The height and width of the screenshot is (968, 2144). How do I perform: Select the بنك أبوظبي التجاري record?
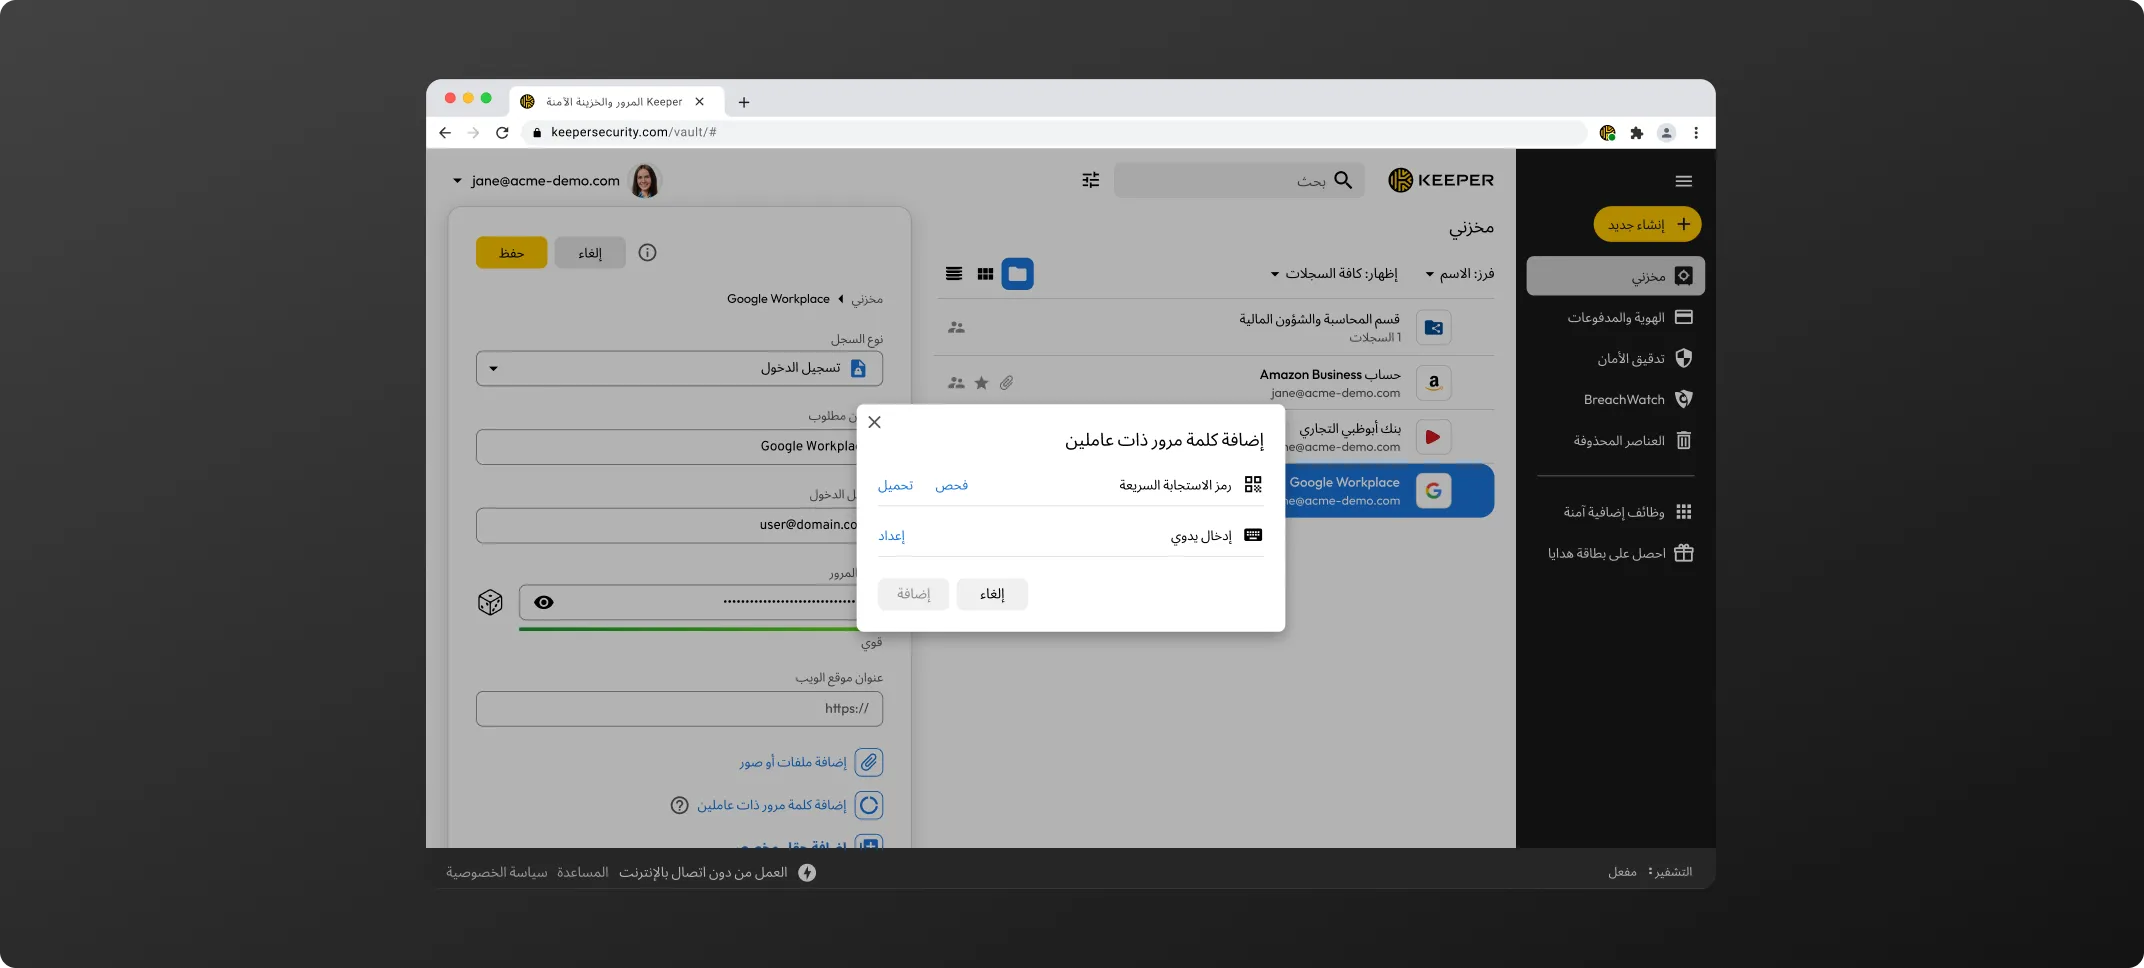click(1390, 437)
